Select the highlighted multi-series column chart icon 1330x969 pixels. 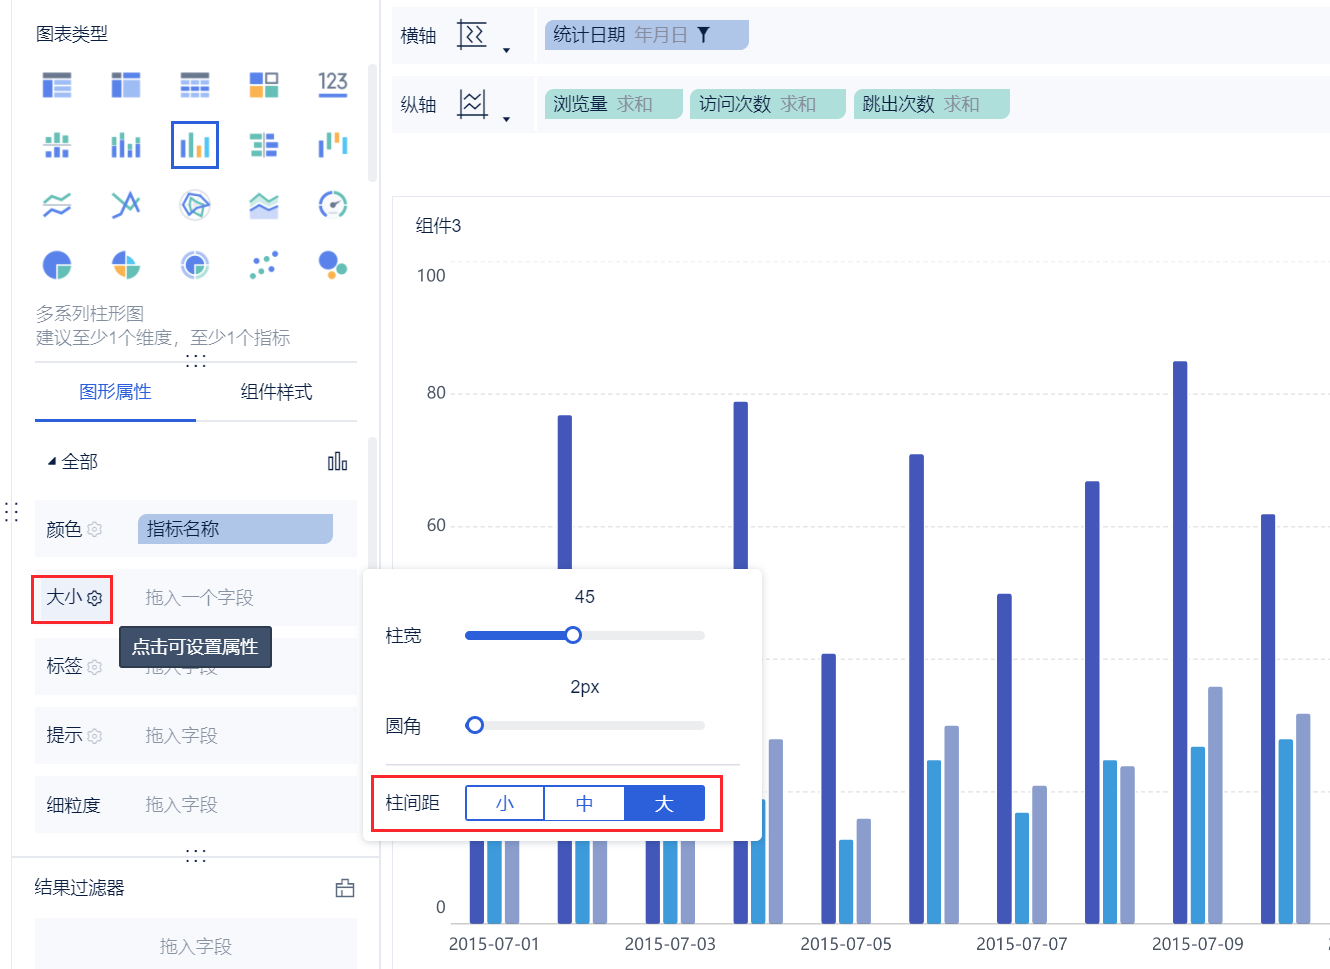(x=195, y=145)
